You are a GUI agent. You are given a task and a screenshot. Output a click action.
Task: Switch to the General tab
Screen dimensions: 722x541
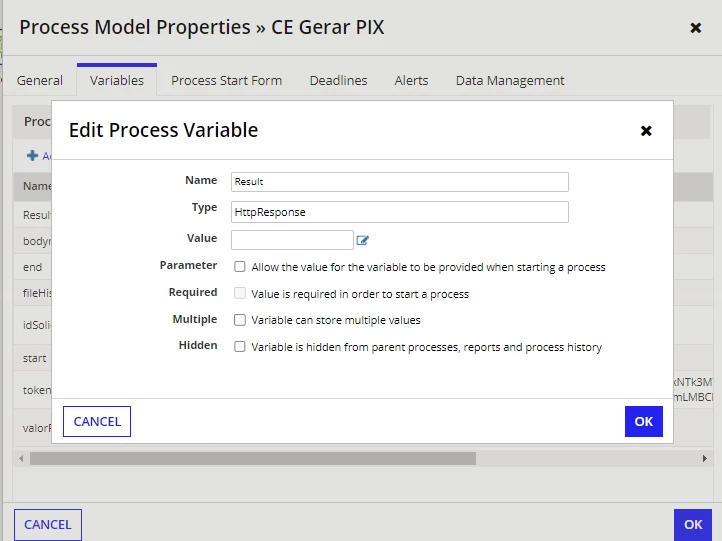40,80
